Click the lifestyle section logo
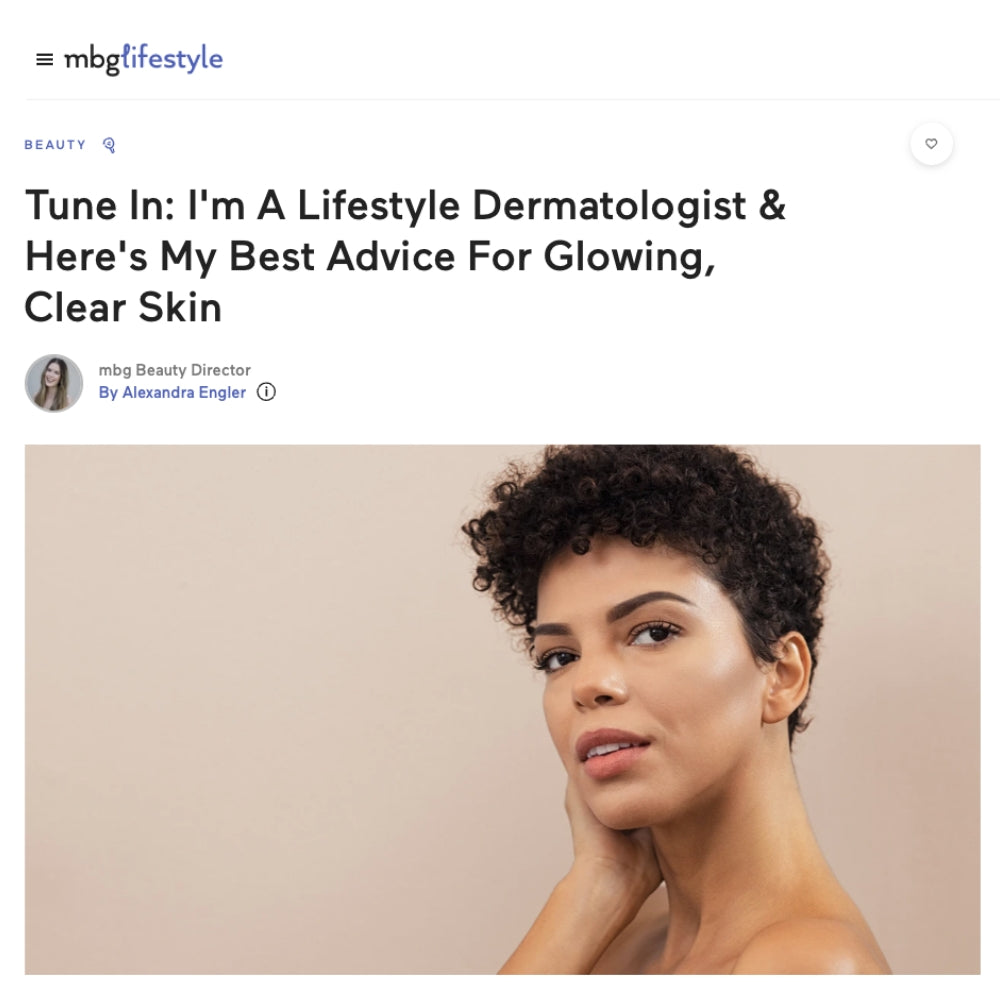The image size is (1000, 1000). pyautogui.click(x=172, y=59)
